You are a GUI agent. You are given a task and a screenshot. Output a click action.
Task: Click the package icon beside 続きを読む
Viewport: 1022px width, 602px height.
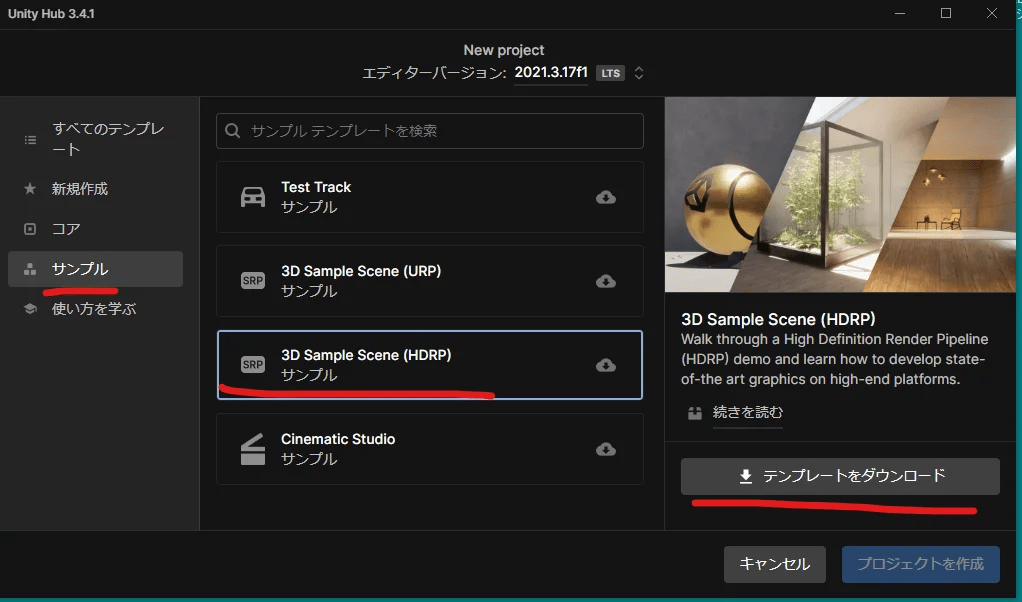coord(695,413)
